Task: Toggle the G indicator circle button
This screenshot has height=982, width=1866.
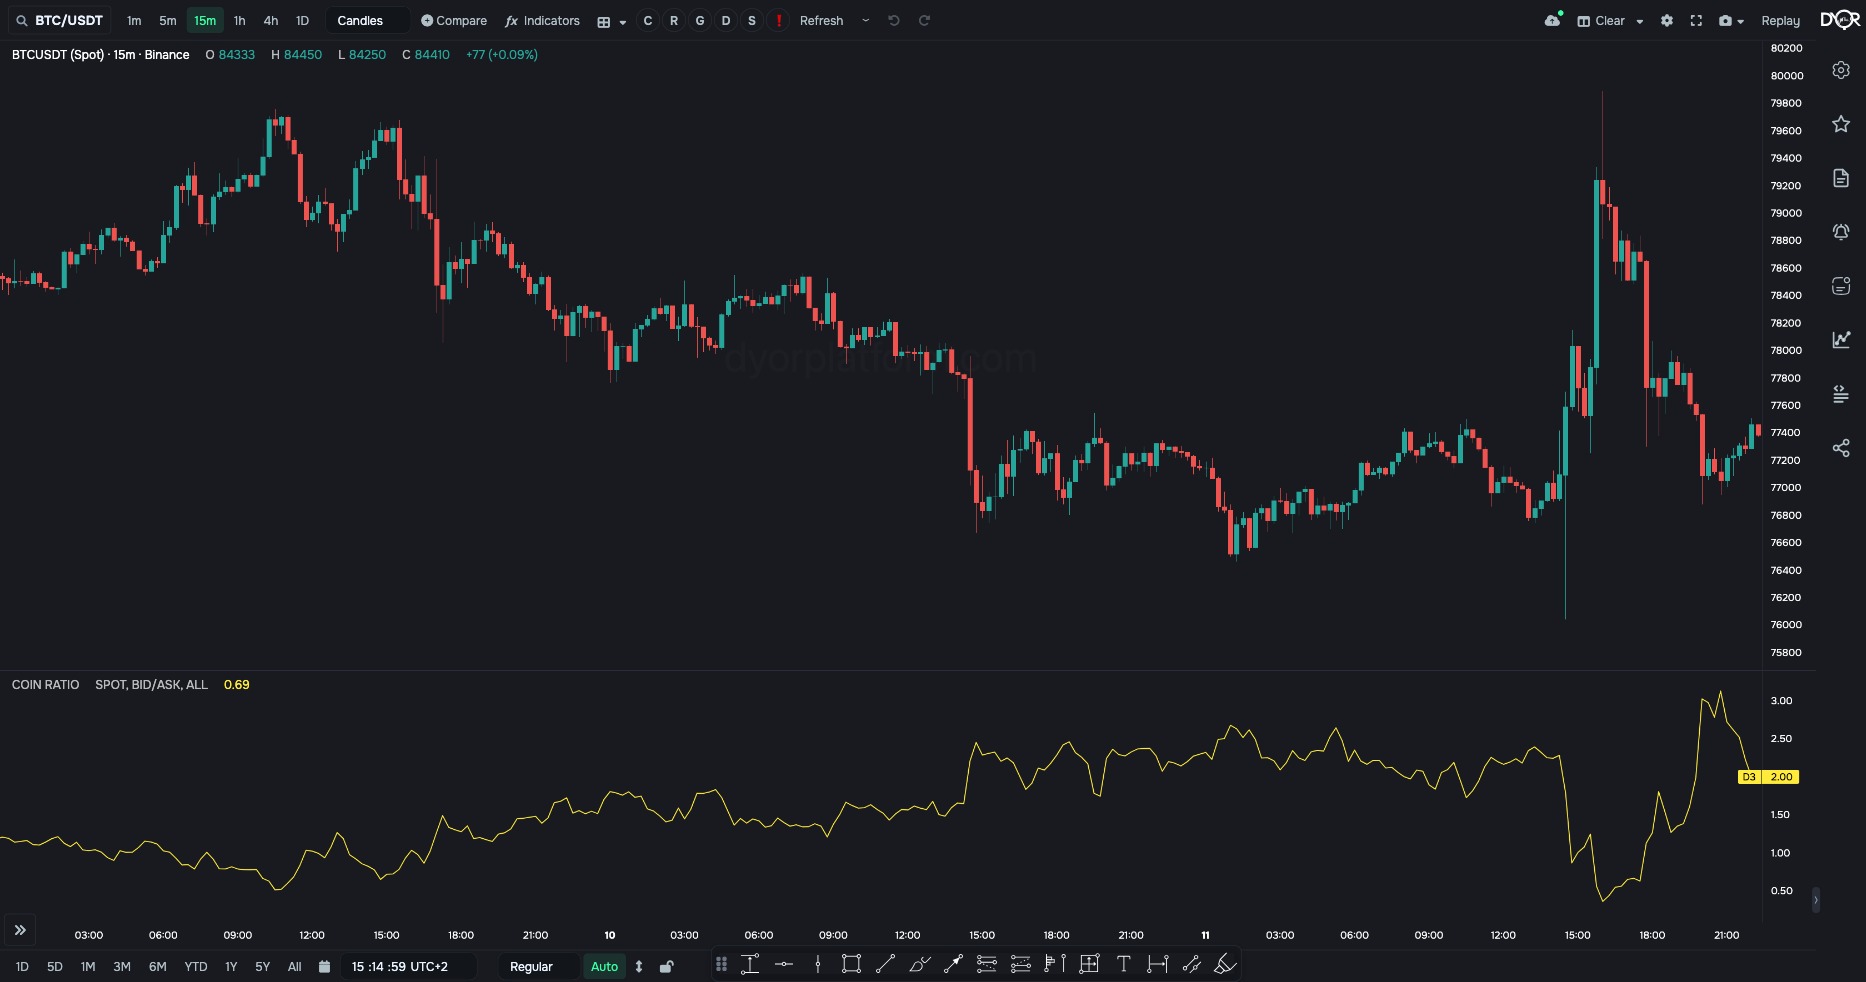Action: point(700,21)
